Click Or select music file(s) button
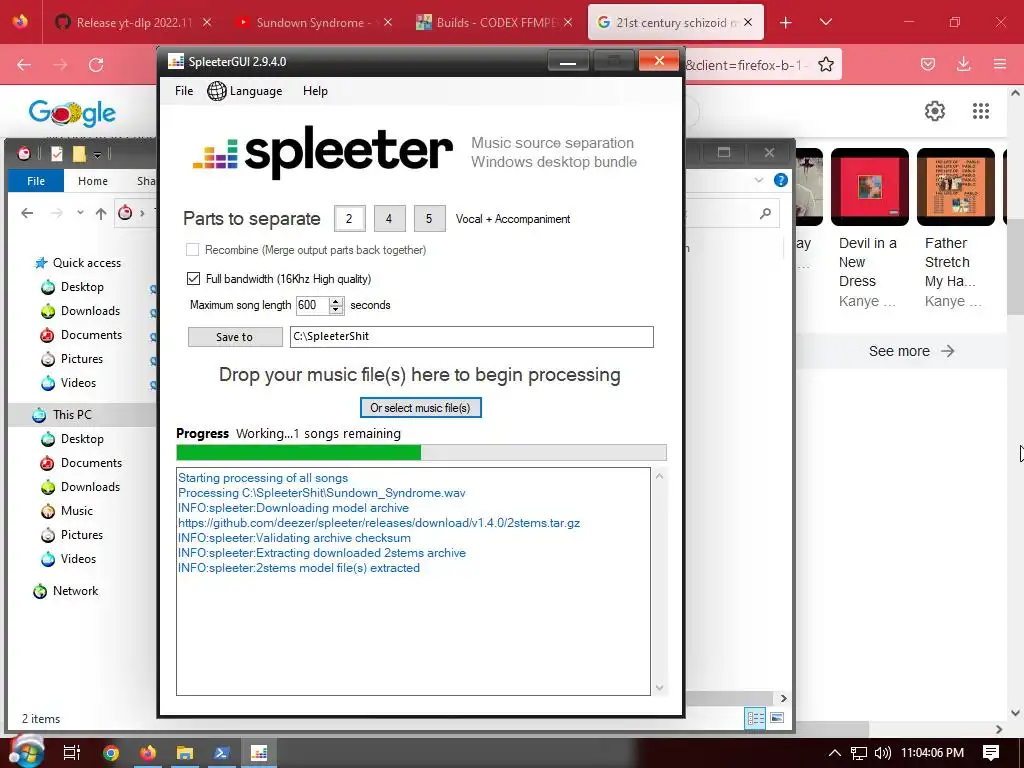This screenshot has height=768, width=1024. [421, 408]
